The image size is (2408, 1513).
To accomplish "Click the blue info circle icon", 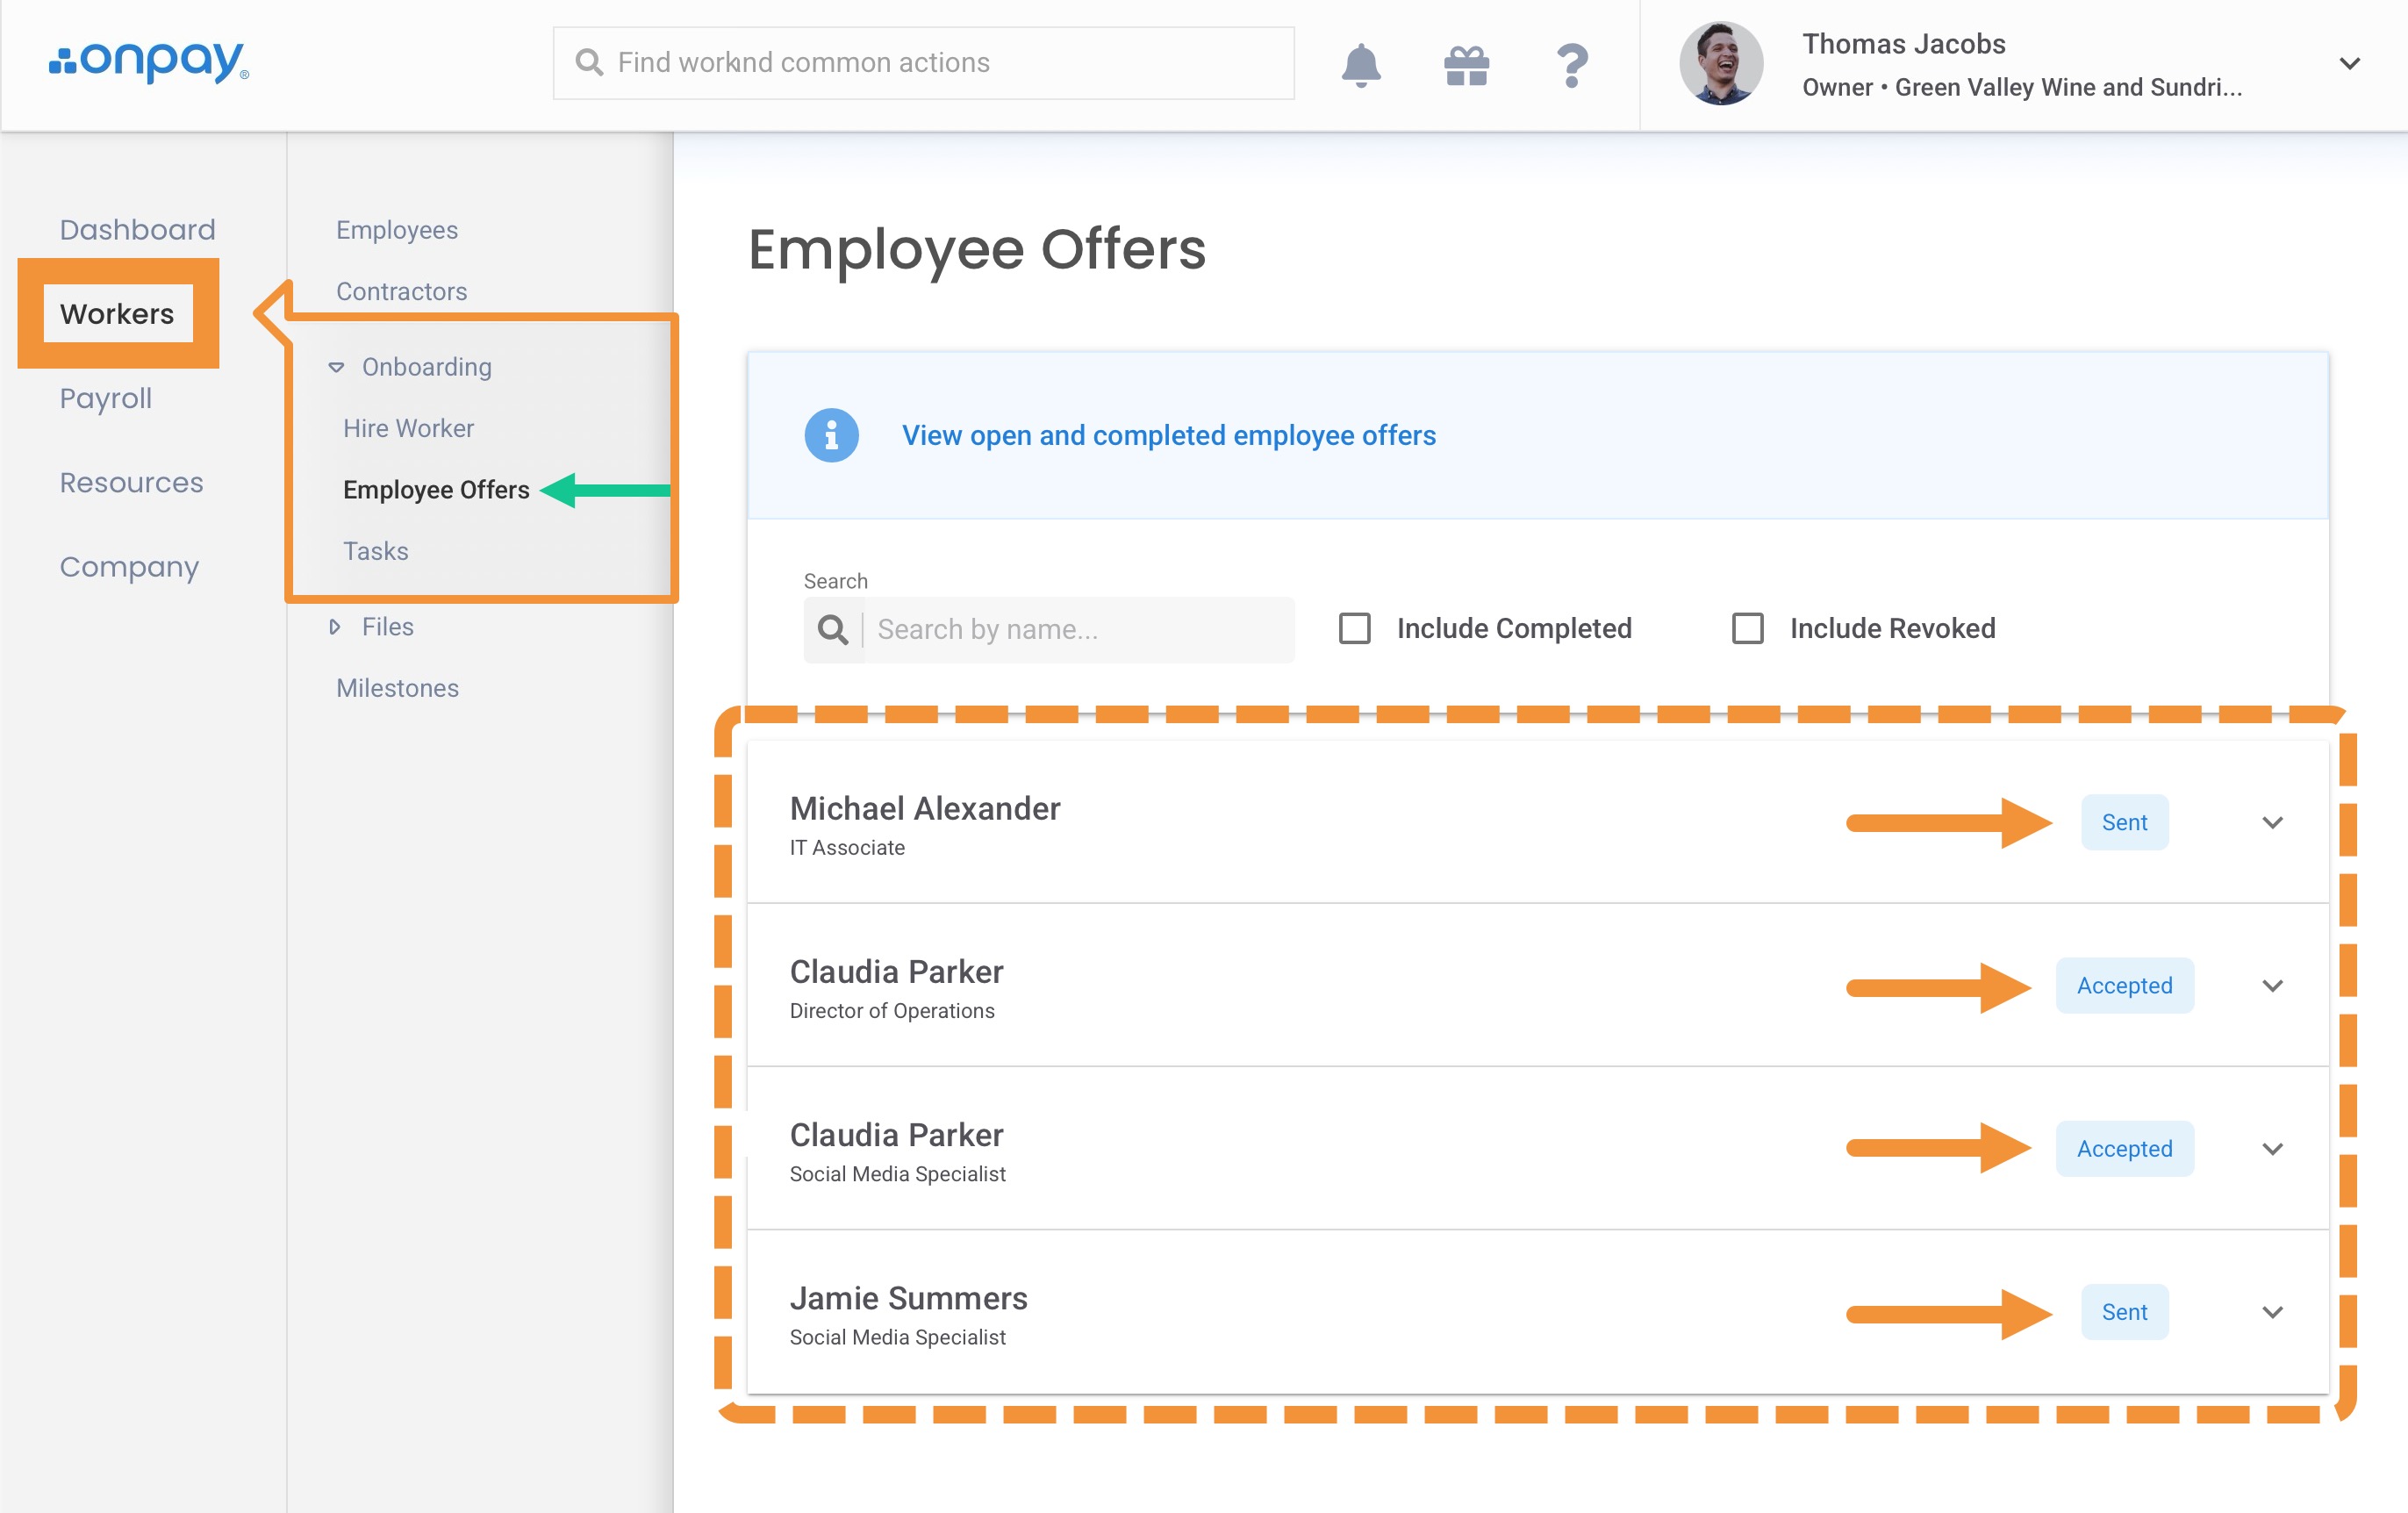I will (x=831, y=435).
